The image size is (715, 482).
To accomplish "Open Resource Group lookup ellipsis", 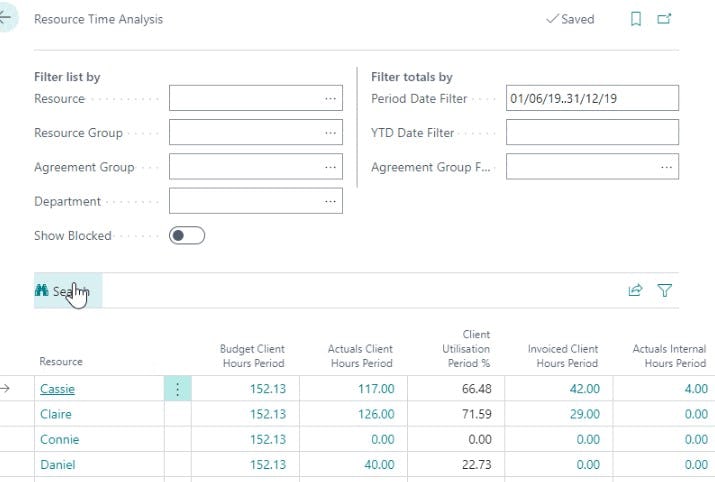I will point(330,133).
